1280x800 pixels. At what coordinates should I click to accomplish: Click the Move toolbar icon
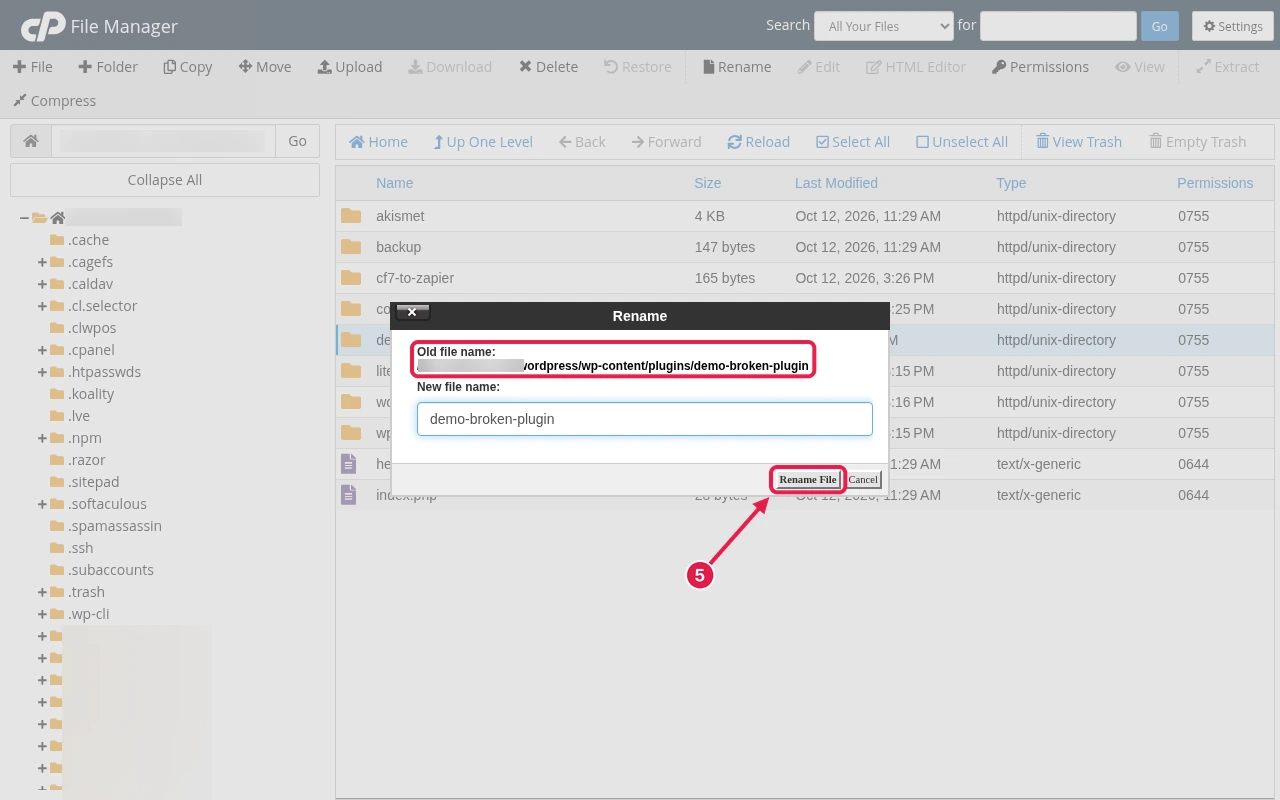tap(265, 67)
